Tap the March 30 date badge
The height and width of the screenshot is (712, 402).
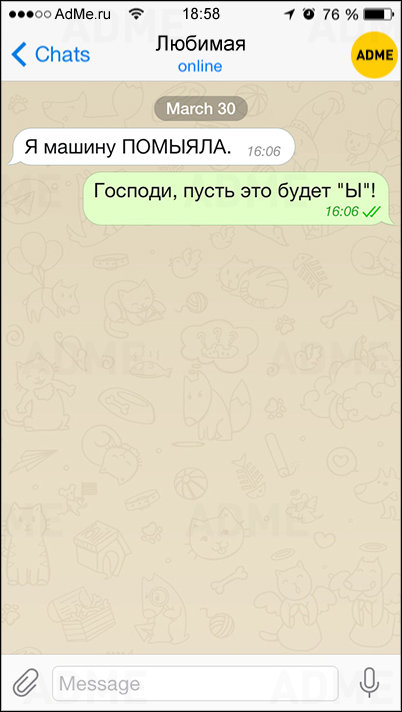pos(201,109)
